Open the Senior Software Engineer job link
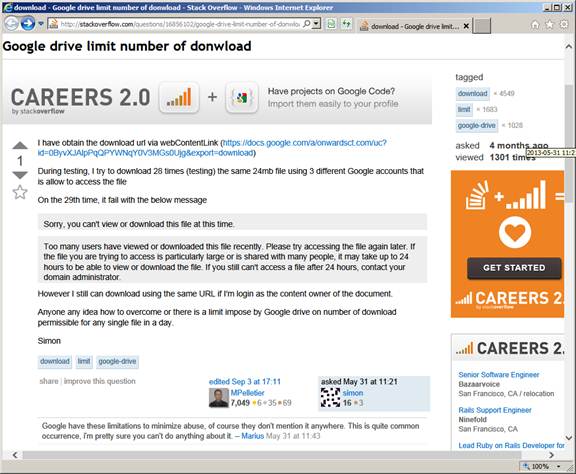 [498, 374]
